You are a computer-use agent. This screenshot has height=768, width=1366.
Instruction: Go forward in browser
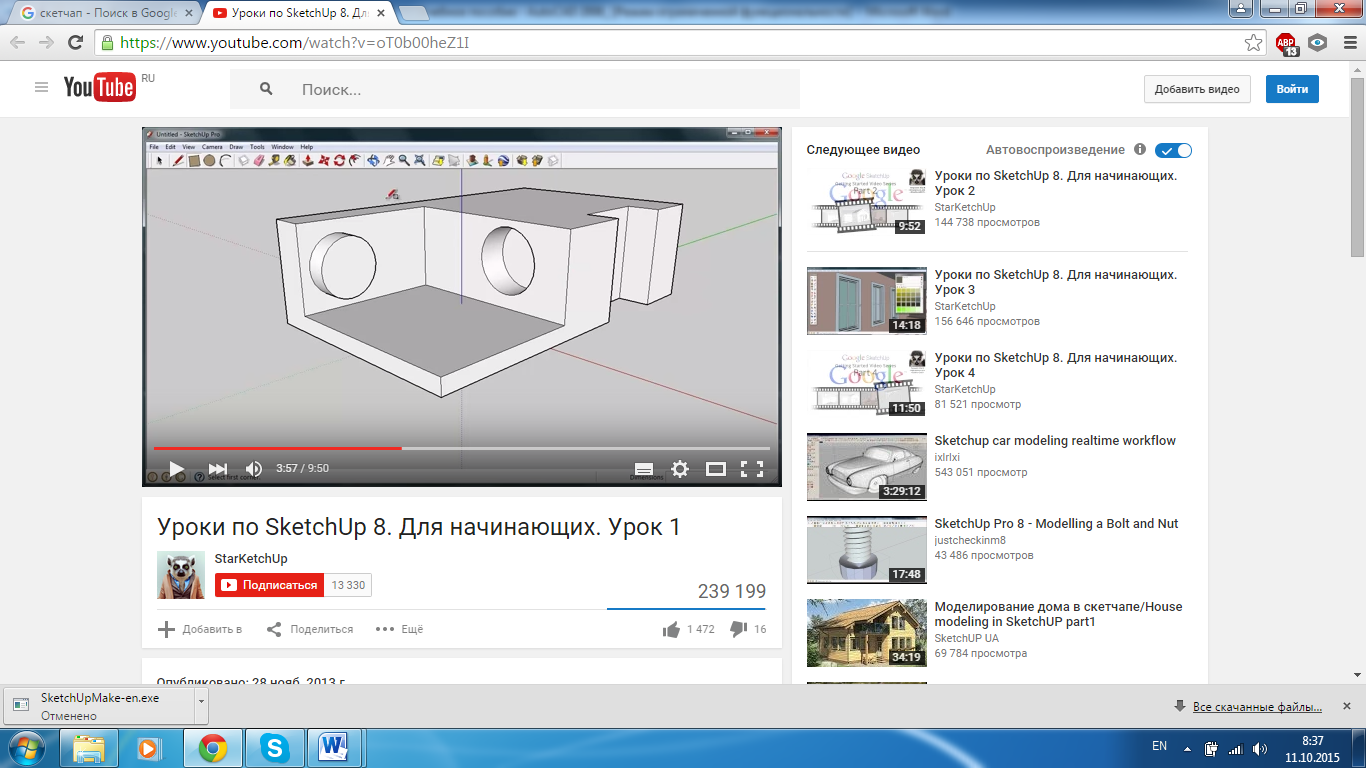[x=46, y=43]
